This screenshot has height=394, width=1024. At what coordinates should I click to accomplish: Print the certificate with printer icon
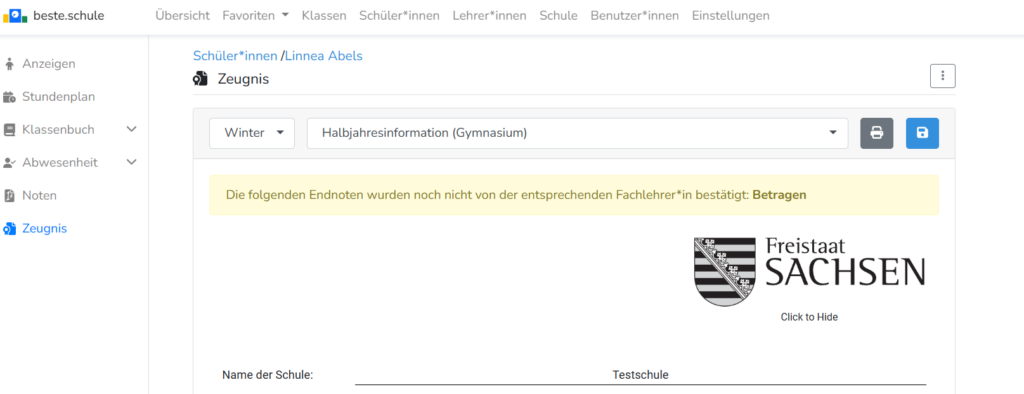coord(876,133)
